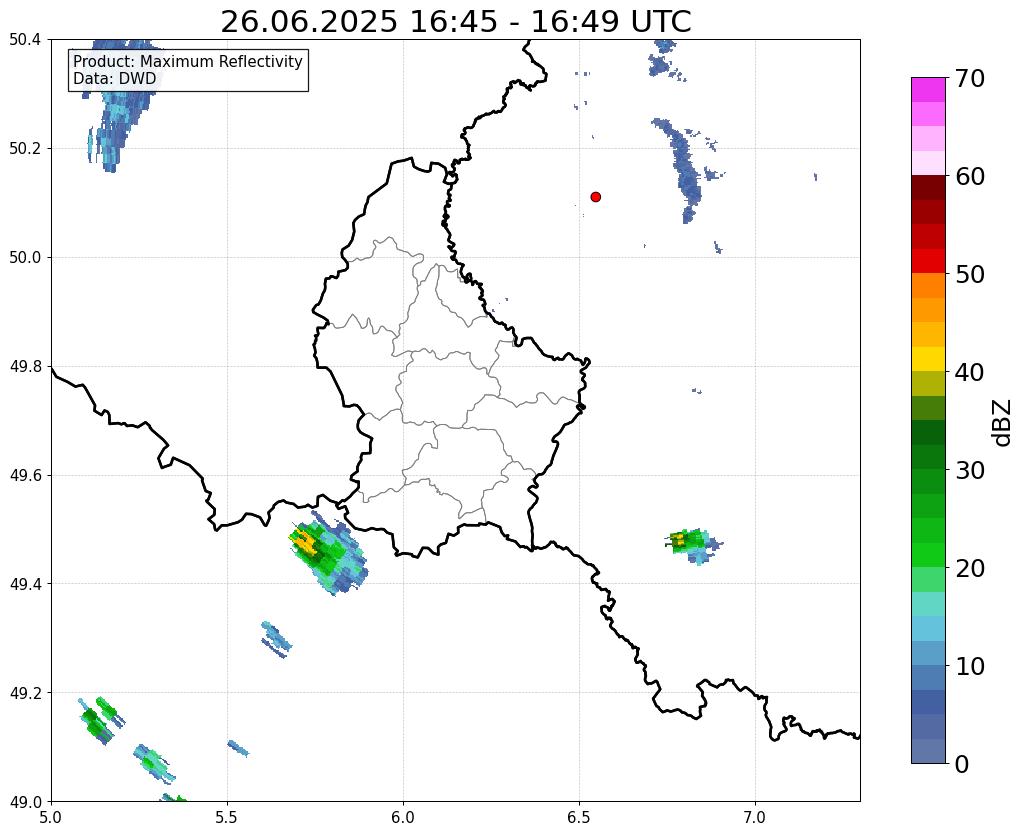
Task: Click 'Product: Maximum Reflectivity' text
Action: [x=187, y=61]
